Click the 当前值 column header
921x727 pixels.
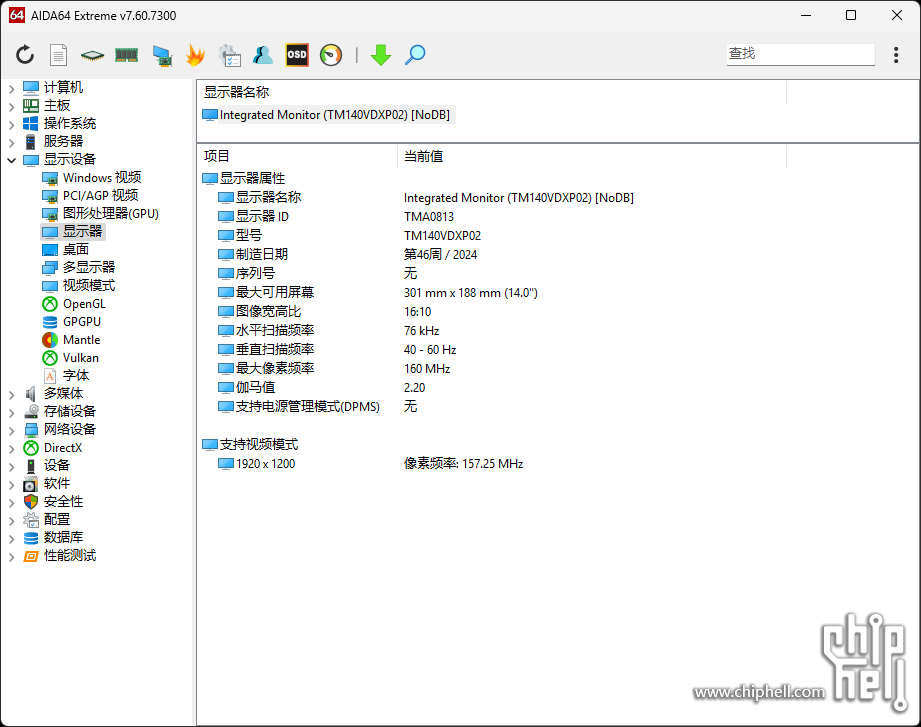click(x=423, y=156)
